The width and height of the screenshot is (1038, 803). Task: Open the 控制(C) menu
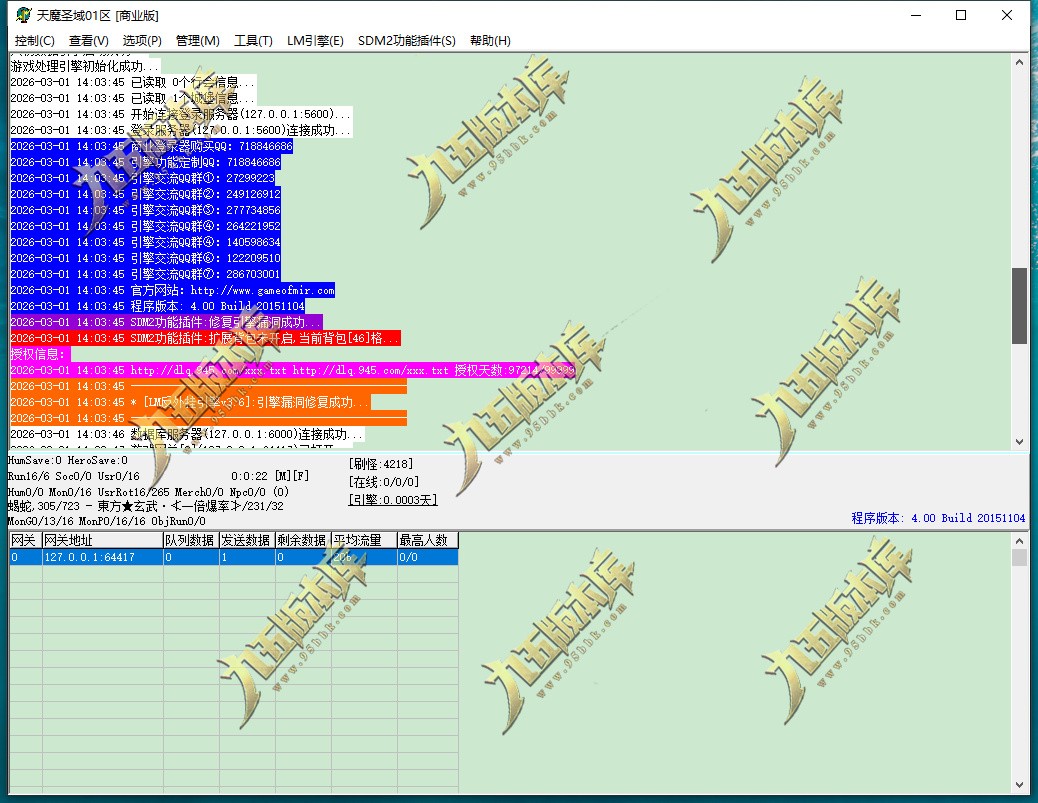point(35,41)
